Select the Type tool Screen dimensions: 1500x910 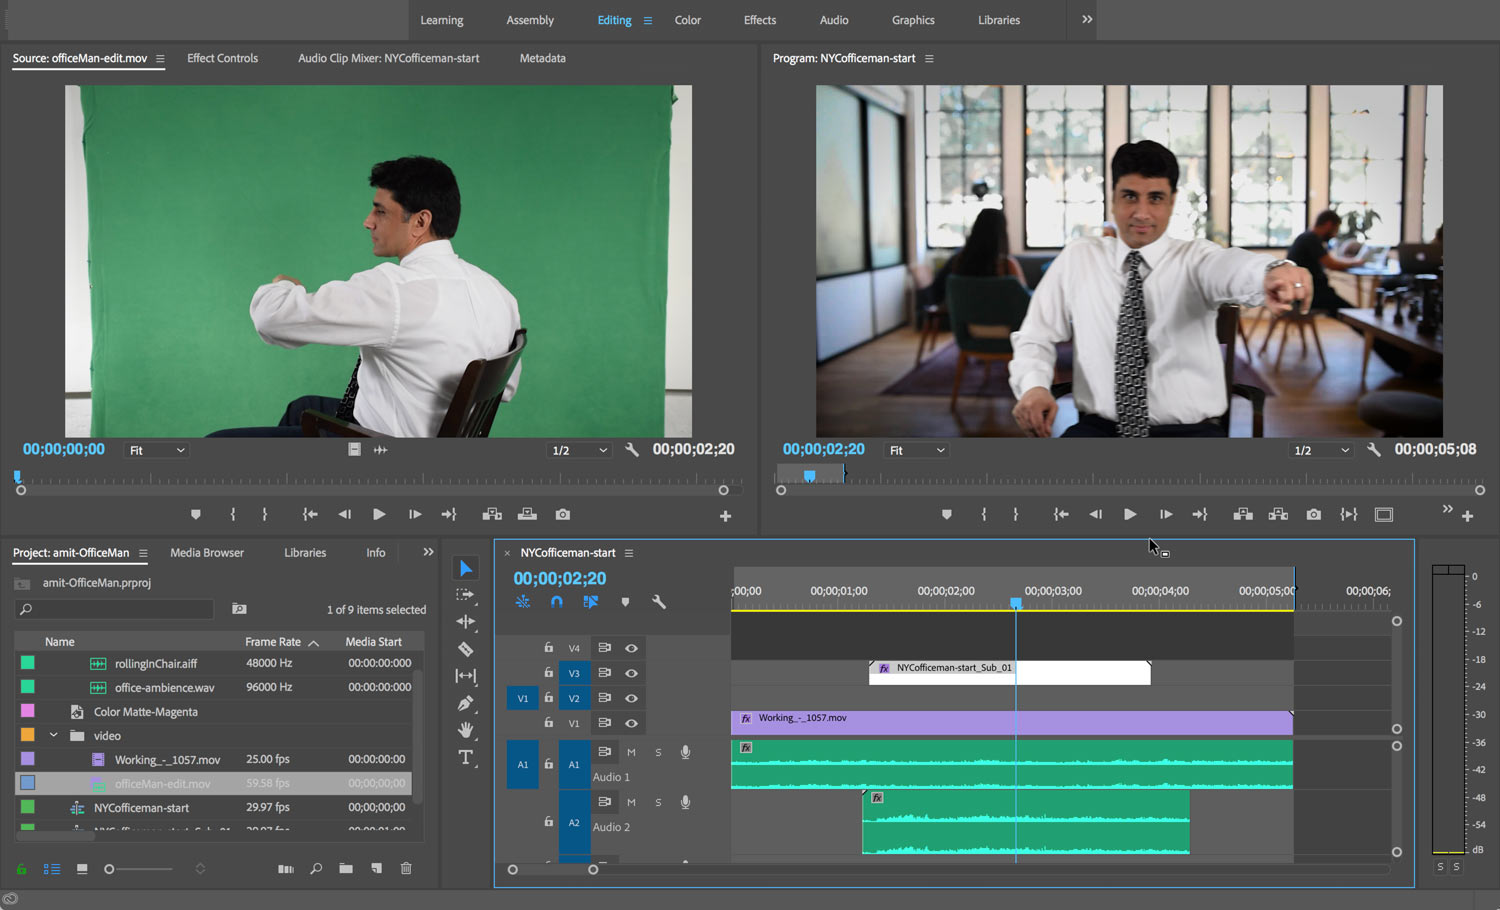coord(465,757)
